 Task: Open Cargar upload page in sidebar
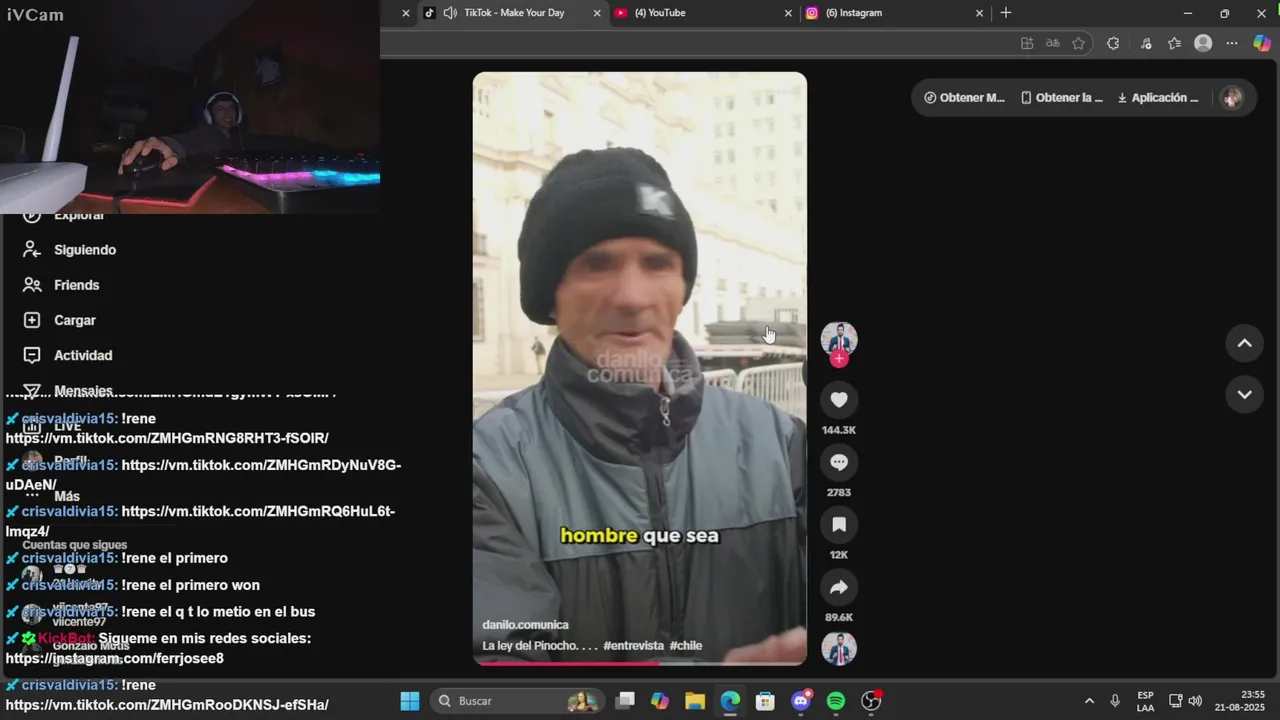click(75, 320)
